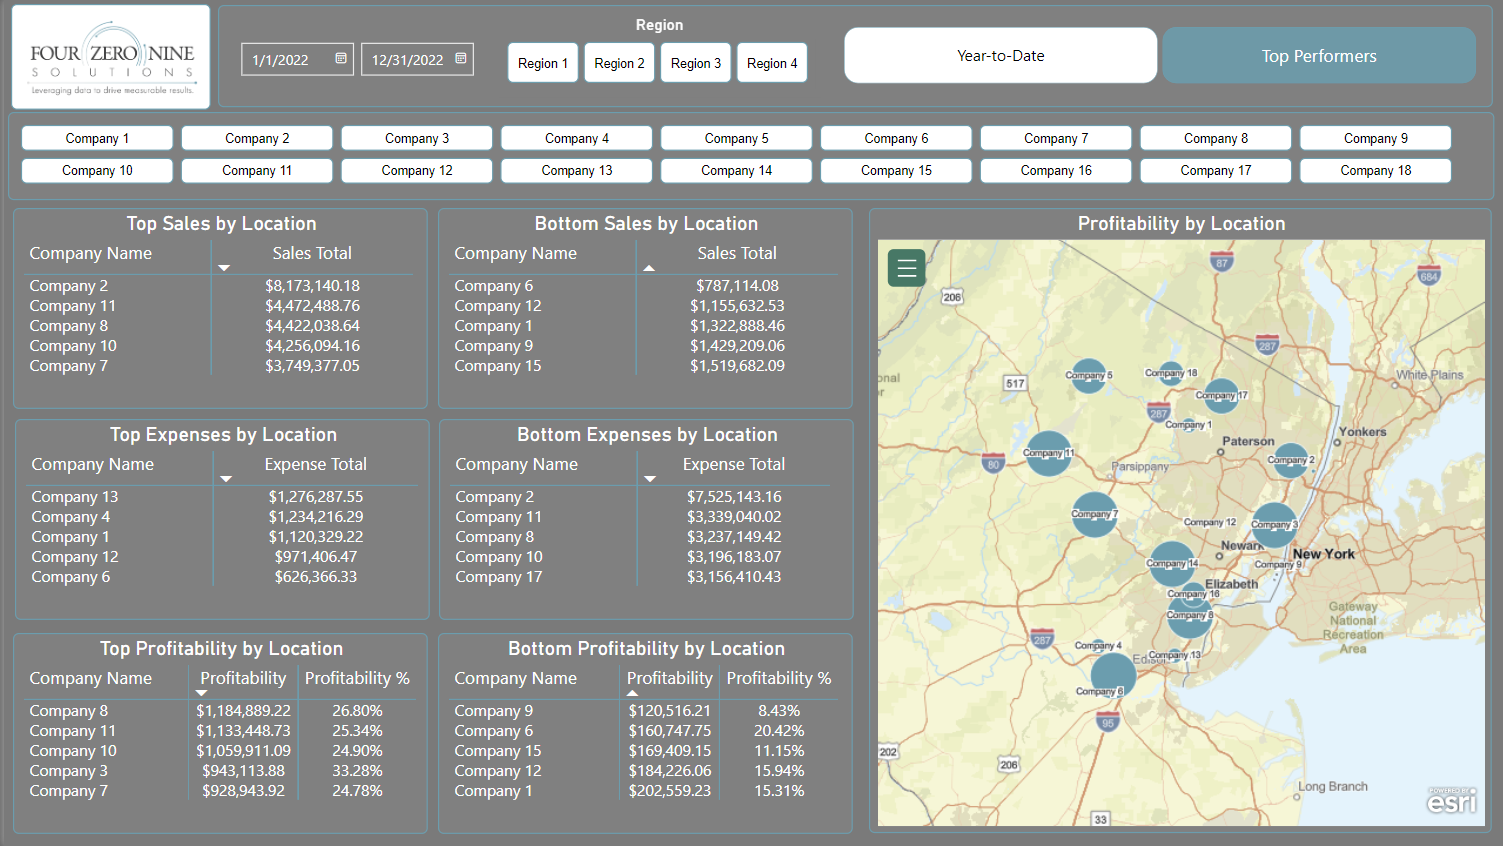Viewport: 1503px width, 846px height.
Task: Sort Top Profitability by Profitability % header
Action: click(x=357, y=678)
